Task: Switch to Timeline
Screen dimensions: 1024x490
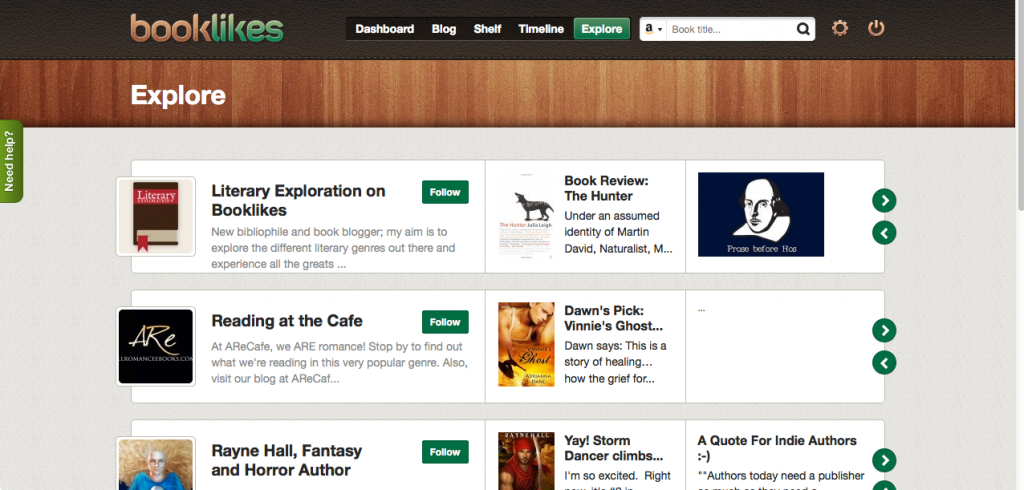Action: pos(541,29)
